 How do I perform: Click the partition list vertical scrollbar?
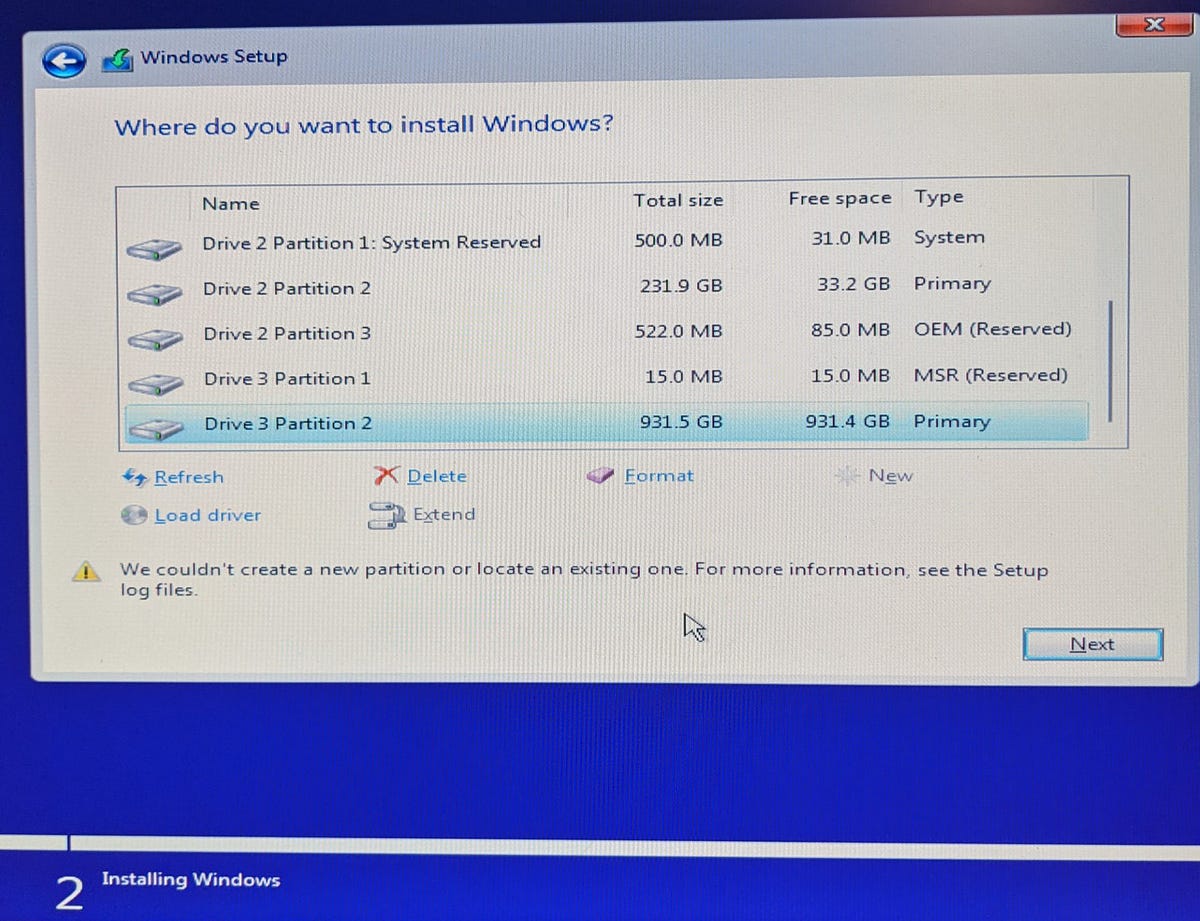tap(1110, 360)
